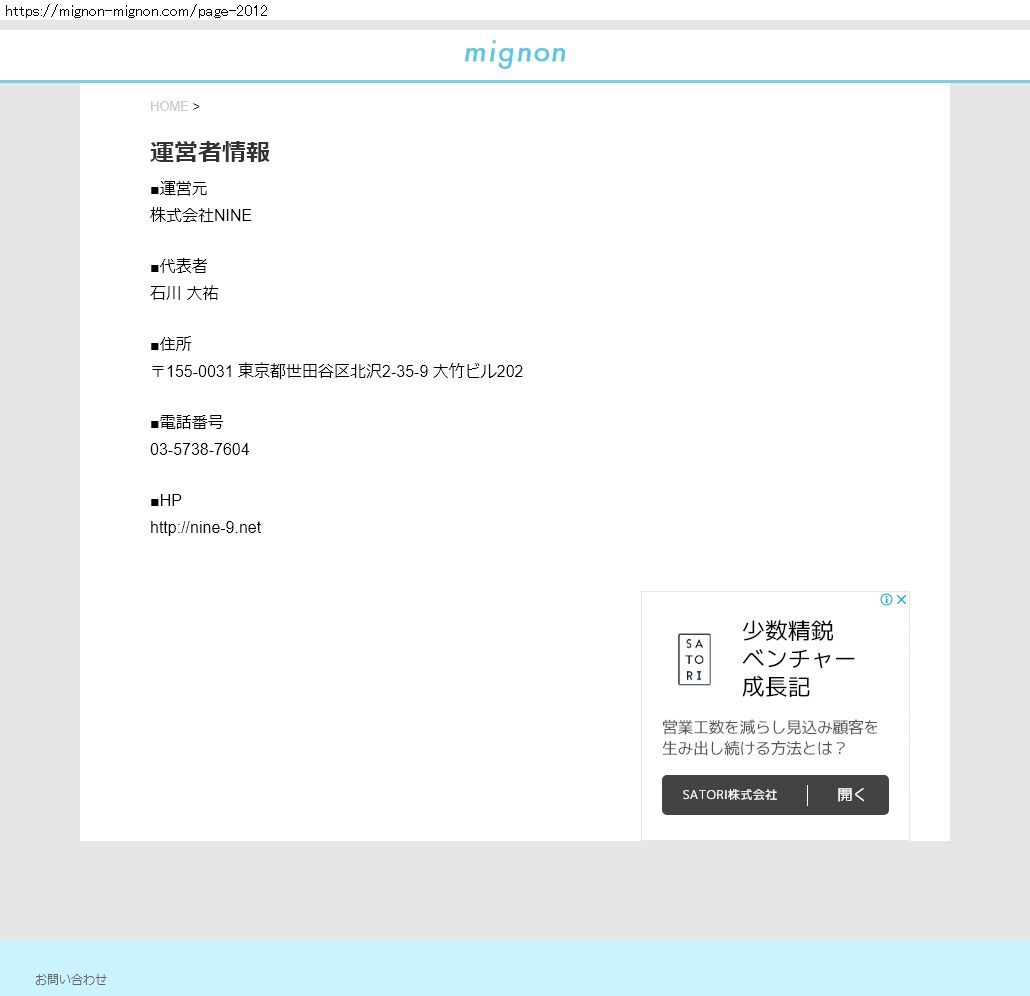Click the ad headline 少数精鋭ベンチャー成長記
1030x996 pixels.
[x=798, y=659]
